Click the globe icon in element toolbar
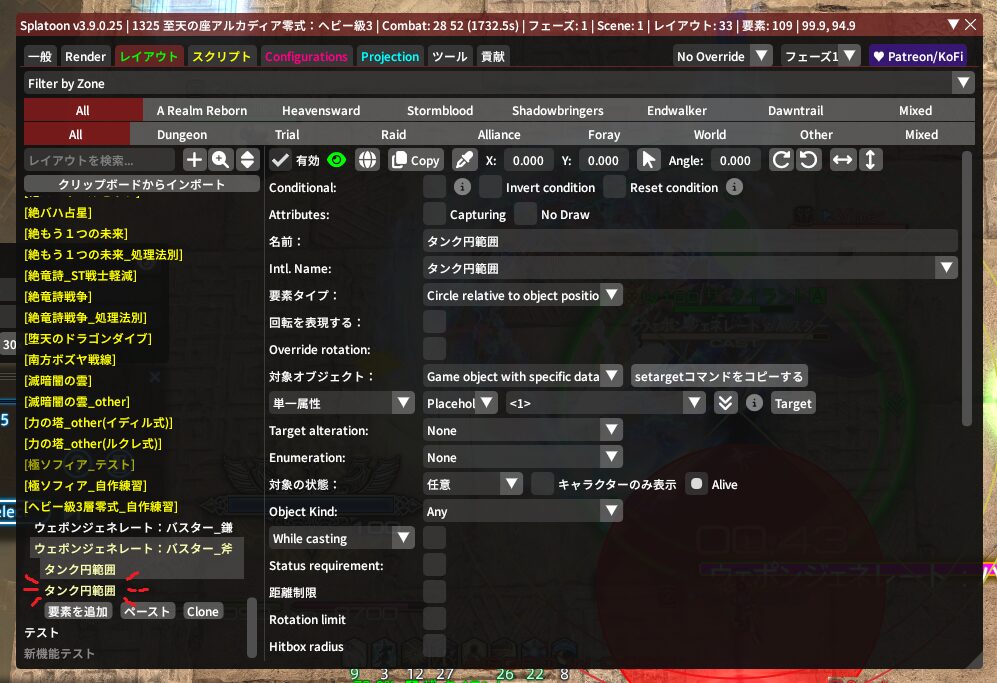997x683 pixels. pos(368,160)
